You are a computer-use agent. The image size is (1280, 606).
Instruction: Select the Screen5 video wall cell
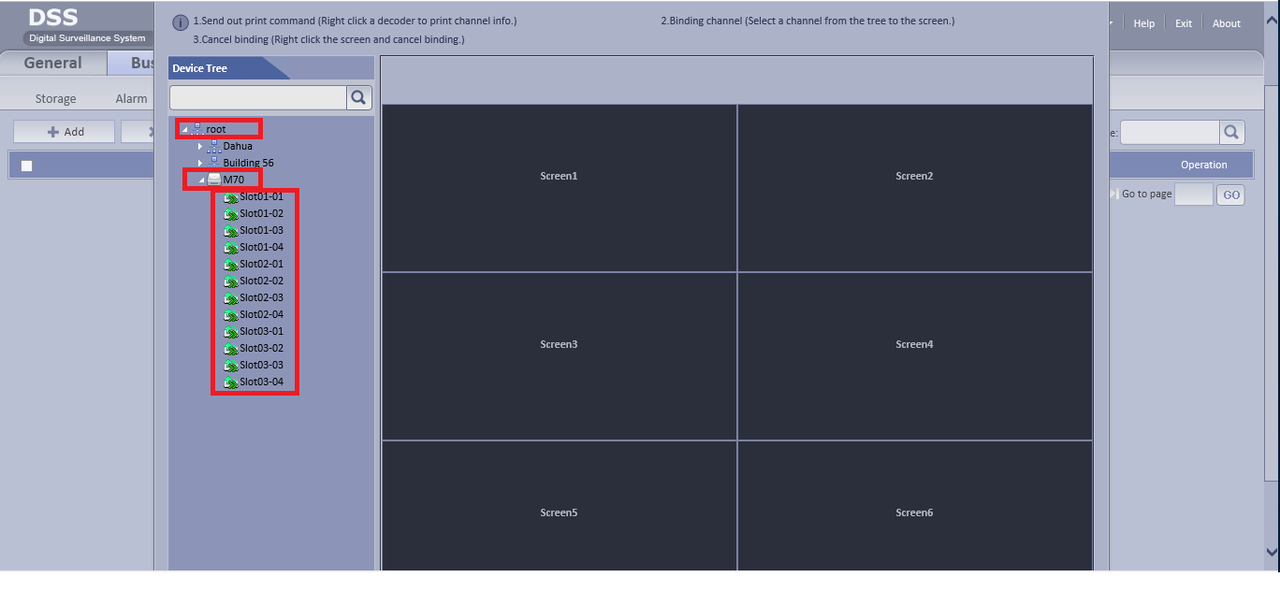(559, 506)
